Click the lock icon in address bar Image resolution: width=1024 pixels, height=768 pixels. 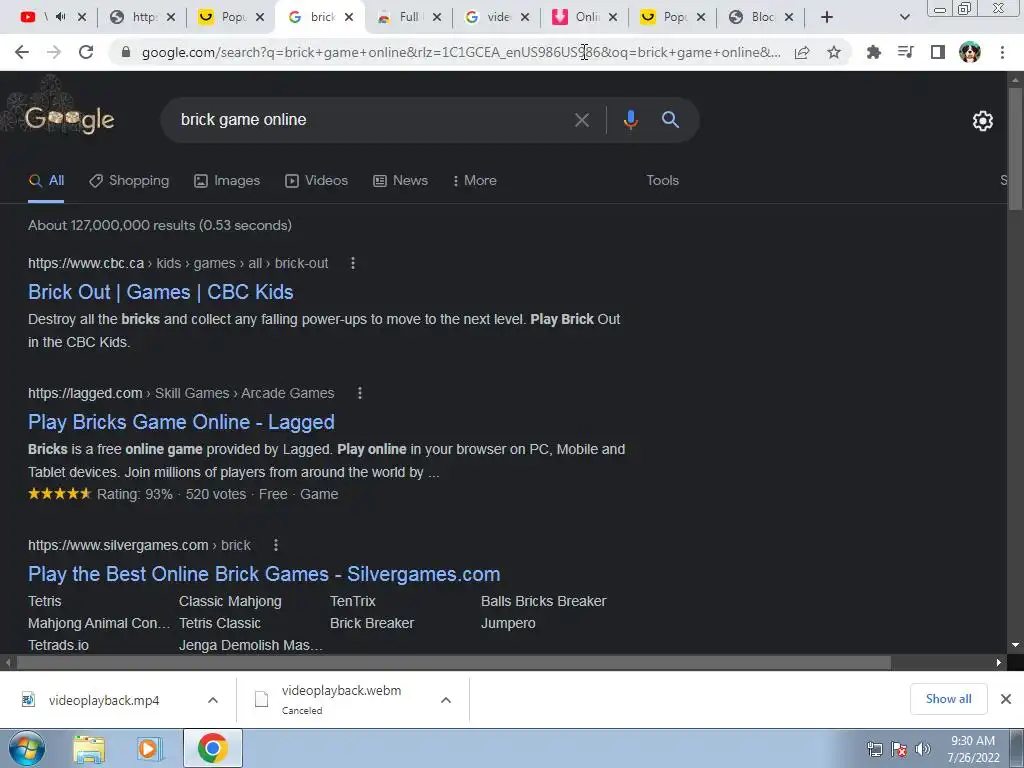pos(126,52)
